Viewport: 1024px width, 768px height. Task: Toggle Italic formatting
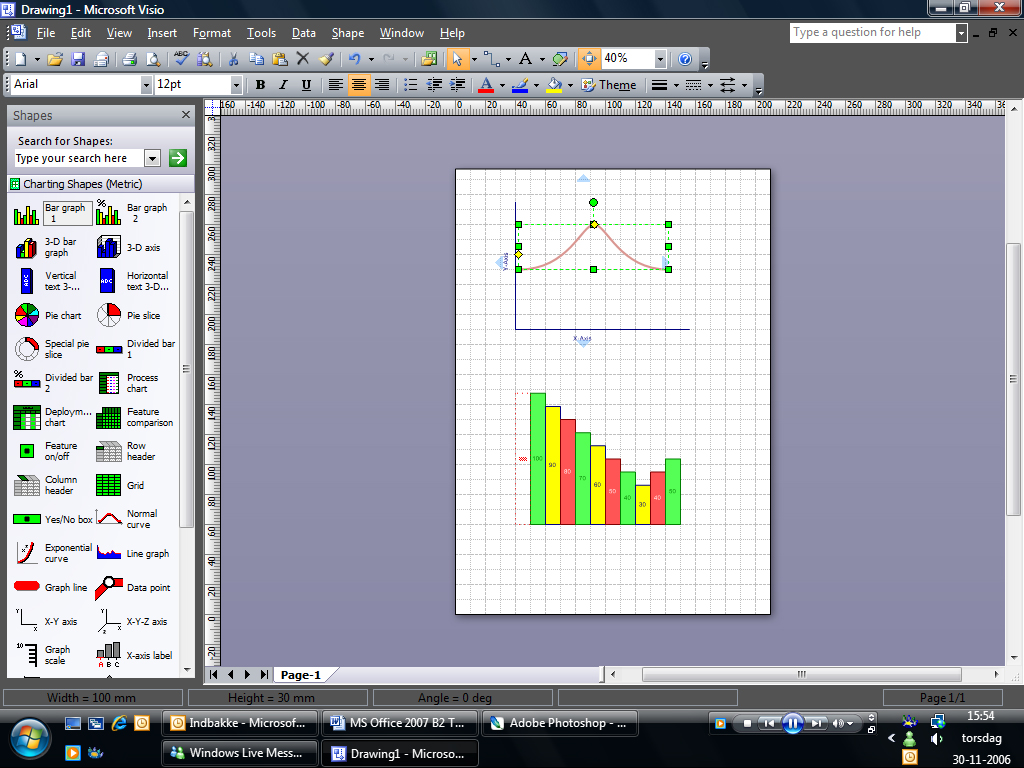(x=283, y=85)
